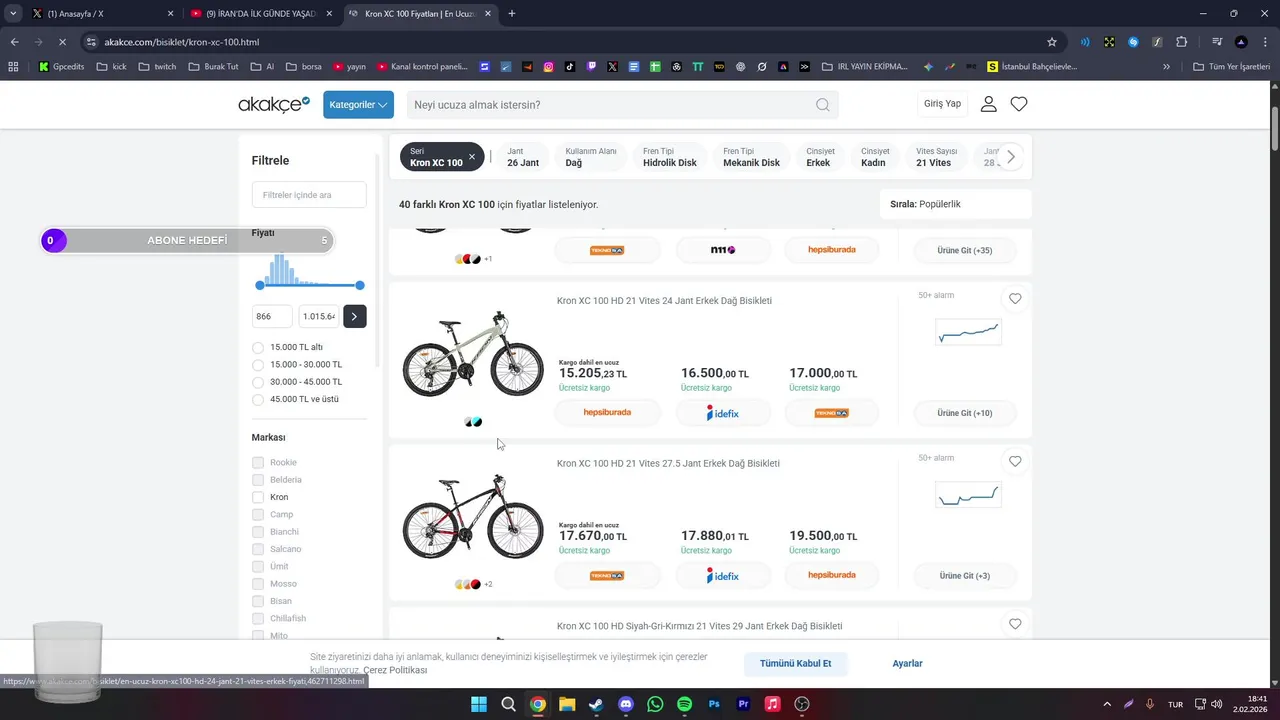Remove the Kron XC 100 series filter chip

(x=472, y=157)
